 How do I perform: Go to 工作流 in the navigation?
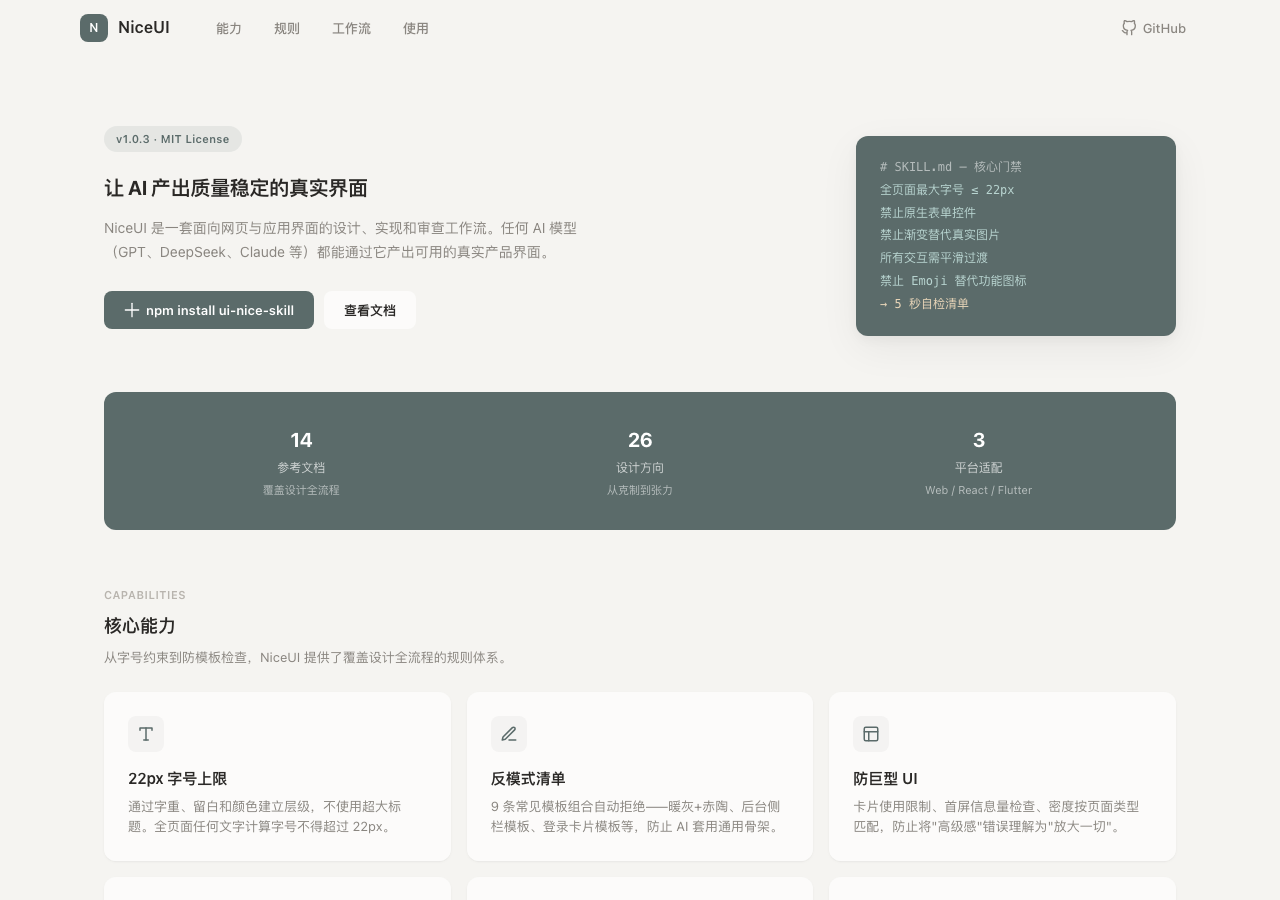[351, 28]
